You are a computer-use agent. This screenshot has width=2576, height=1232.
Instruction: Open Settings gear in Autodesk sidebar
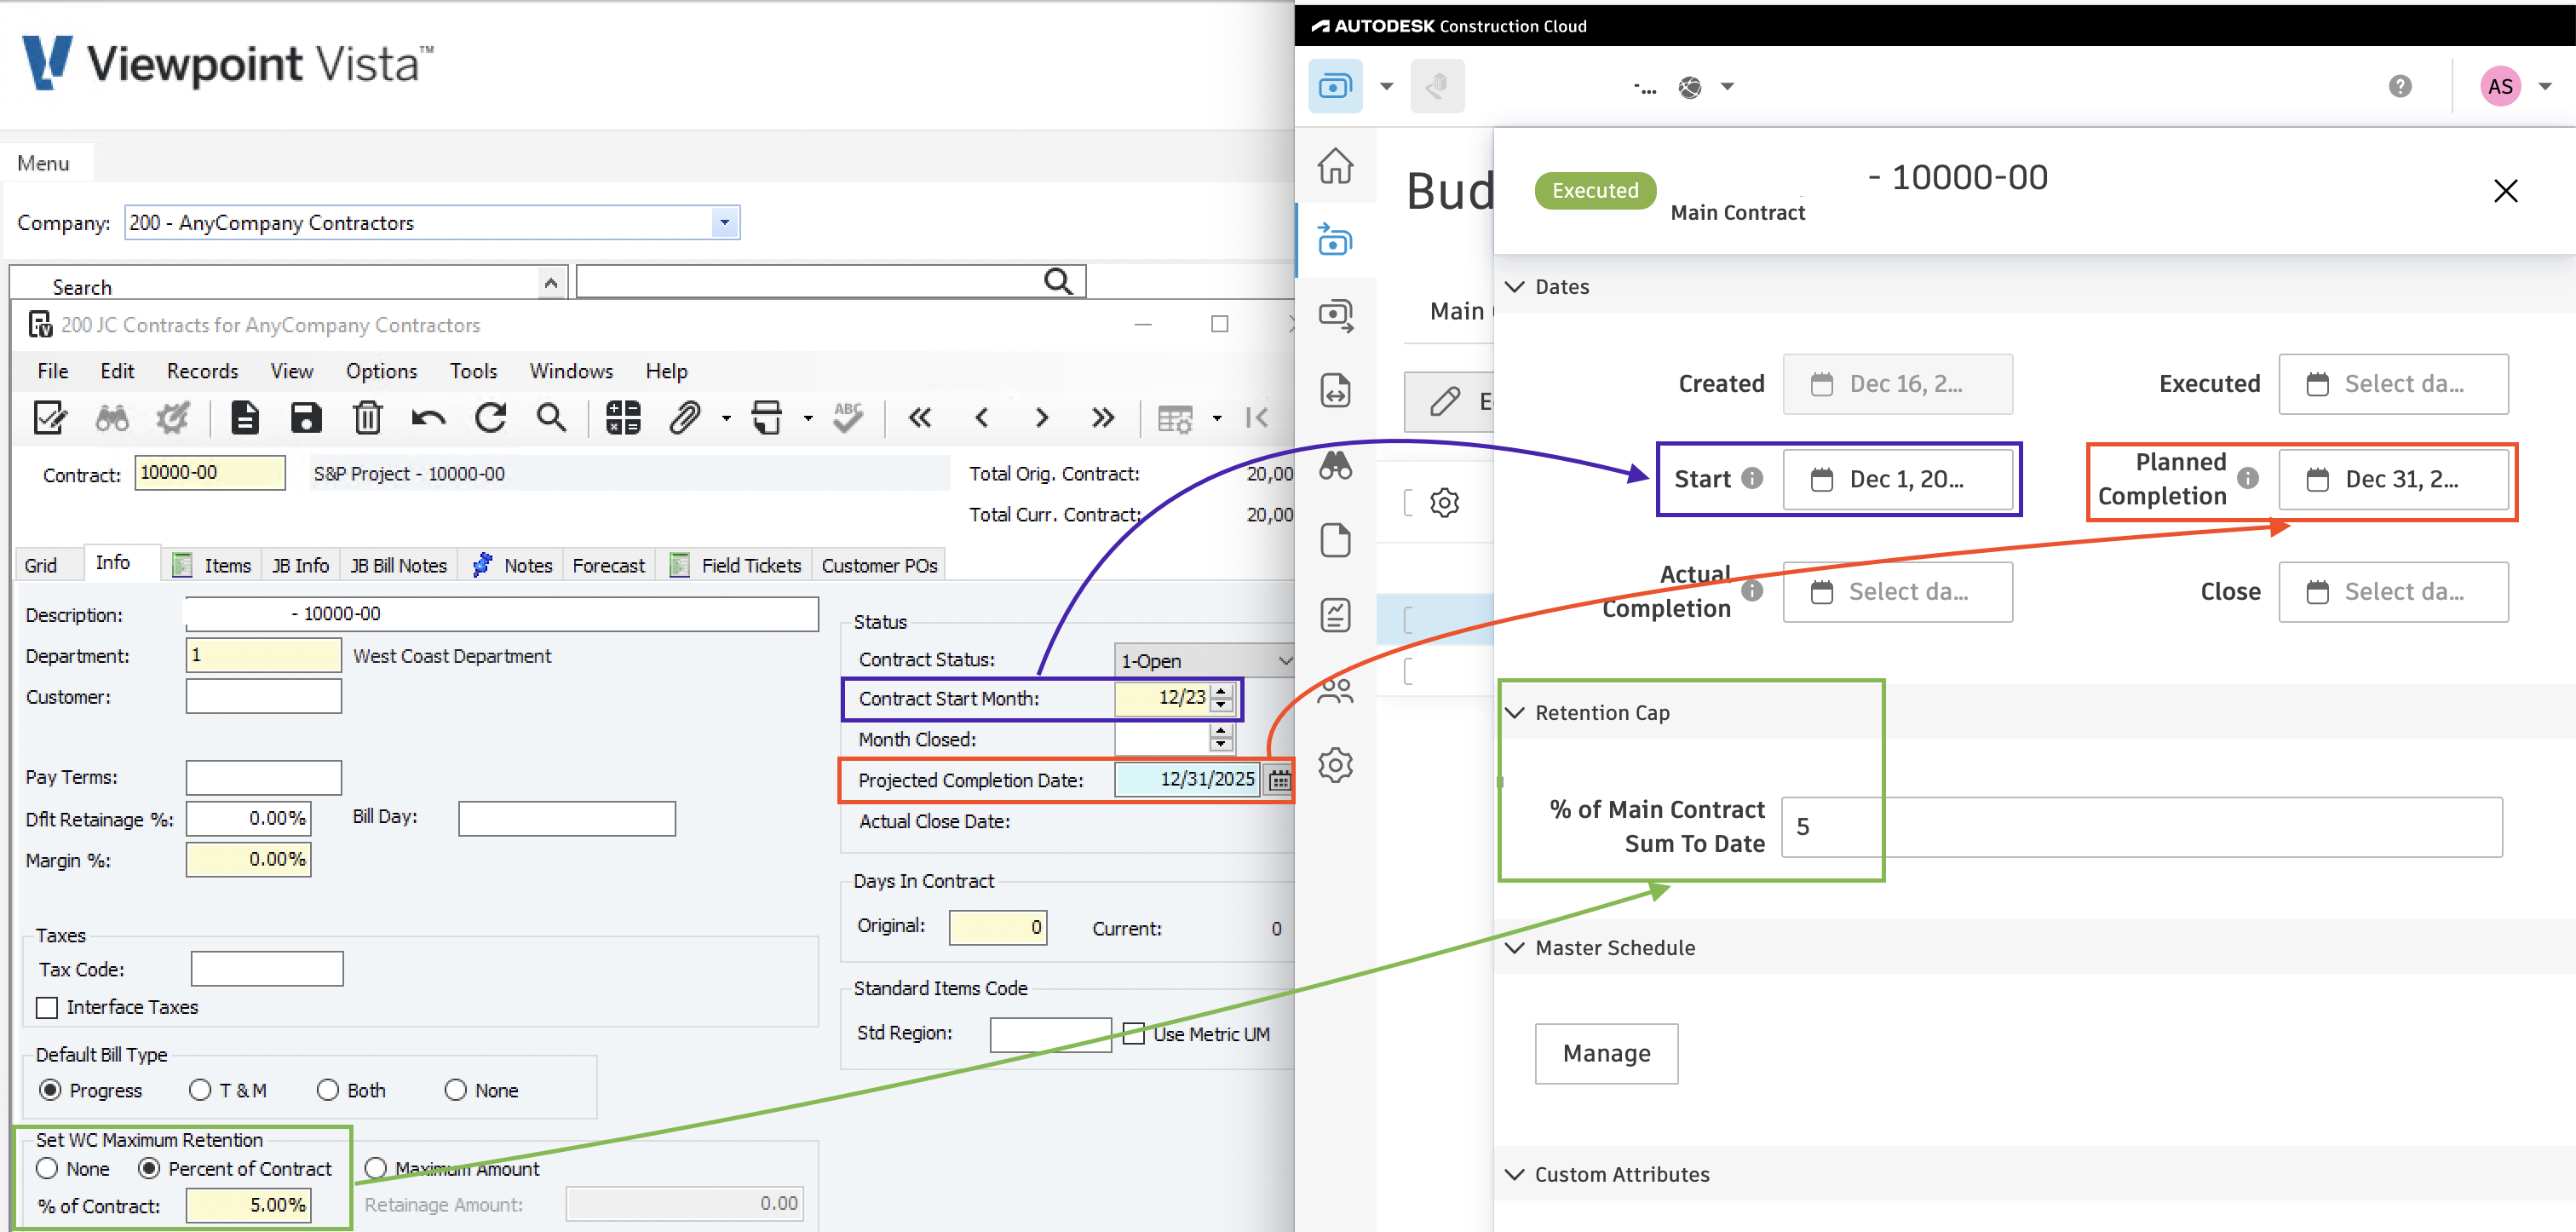point(1335,765)
